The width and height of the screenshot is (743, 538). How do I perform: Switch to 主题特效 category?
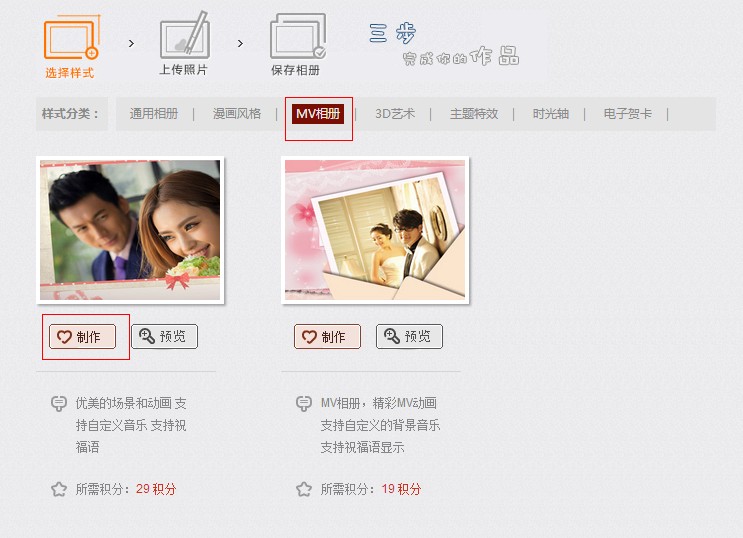474,114
